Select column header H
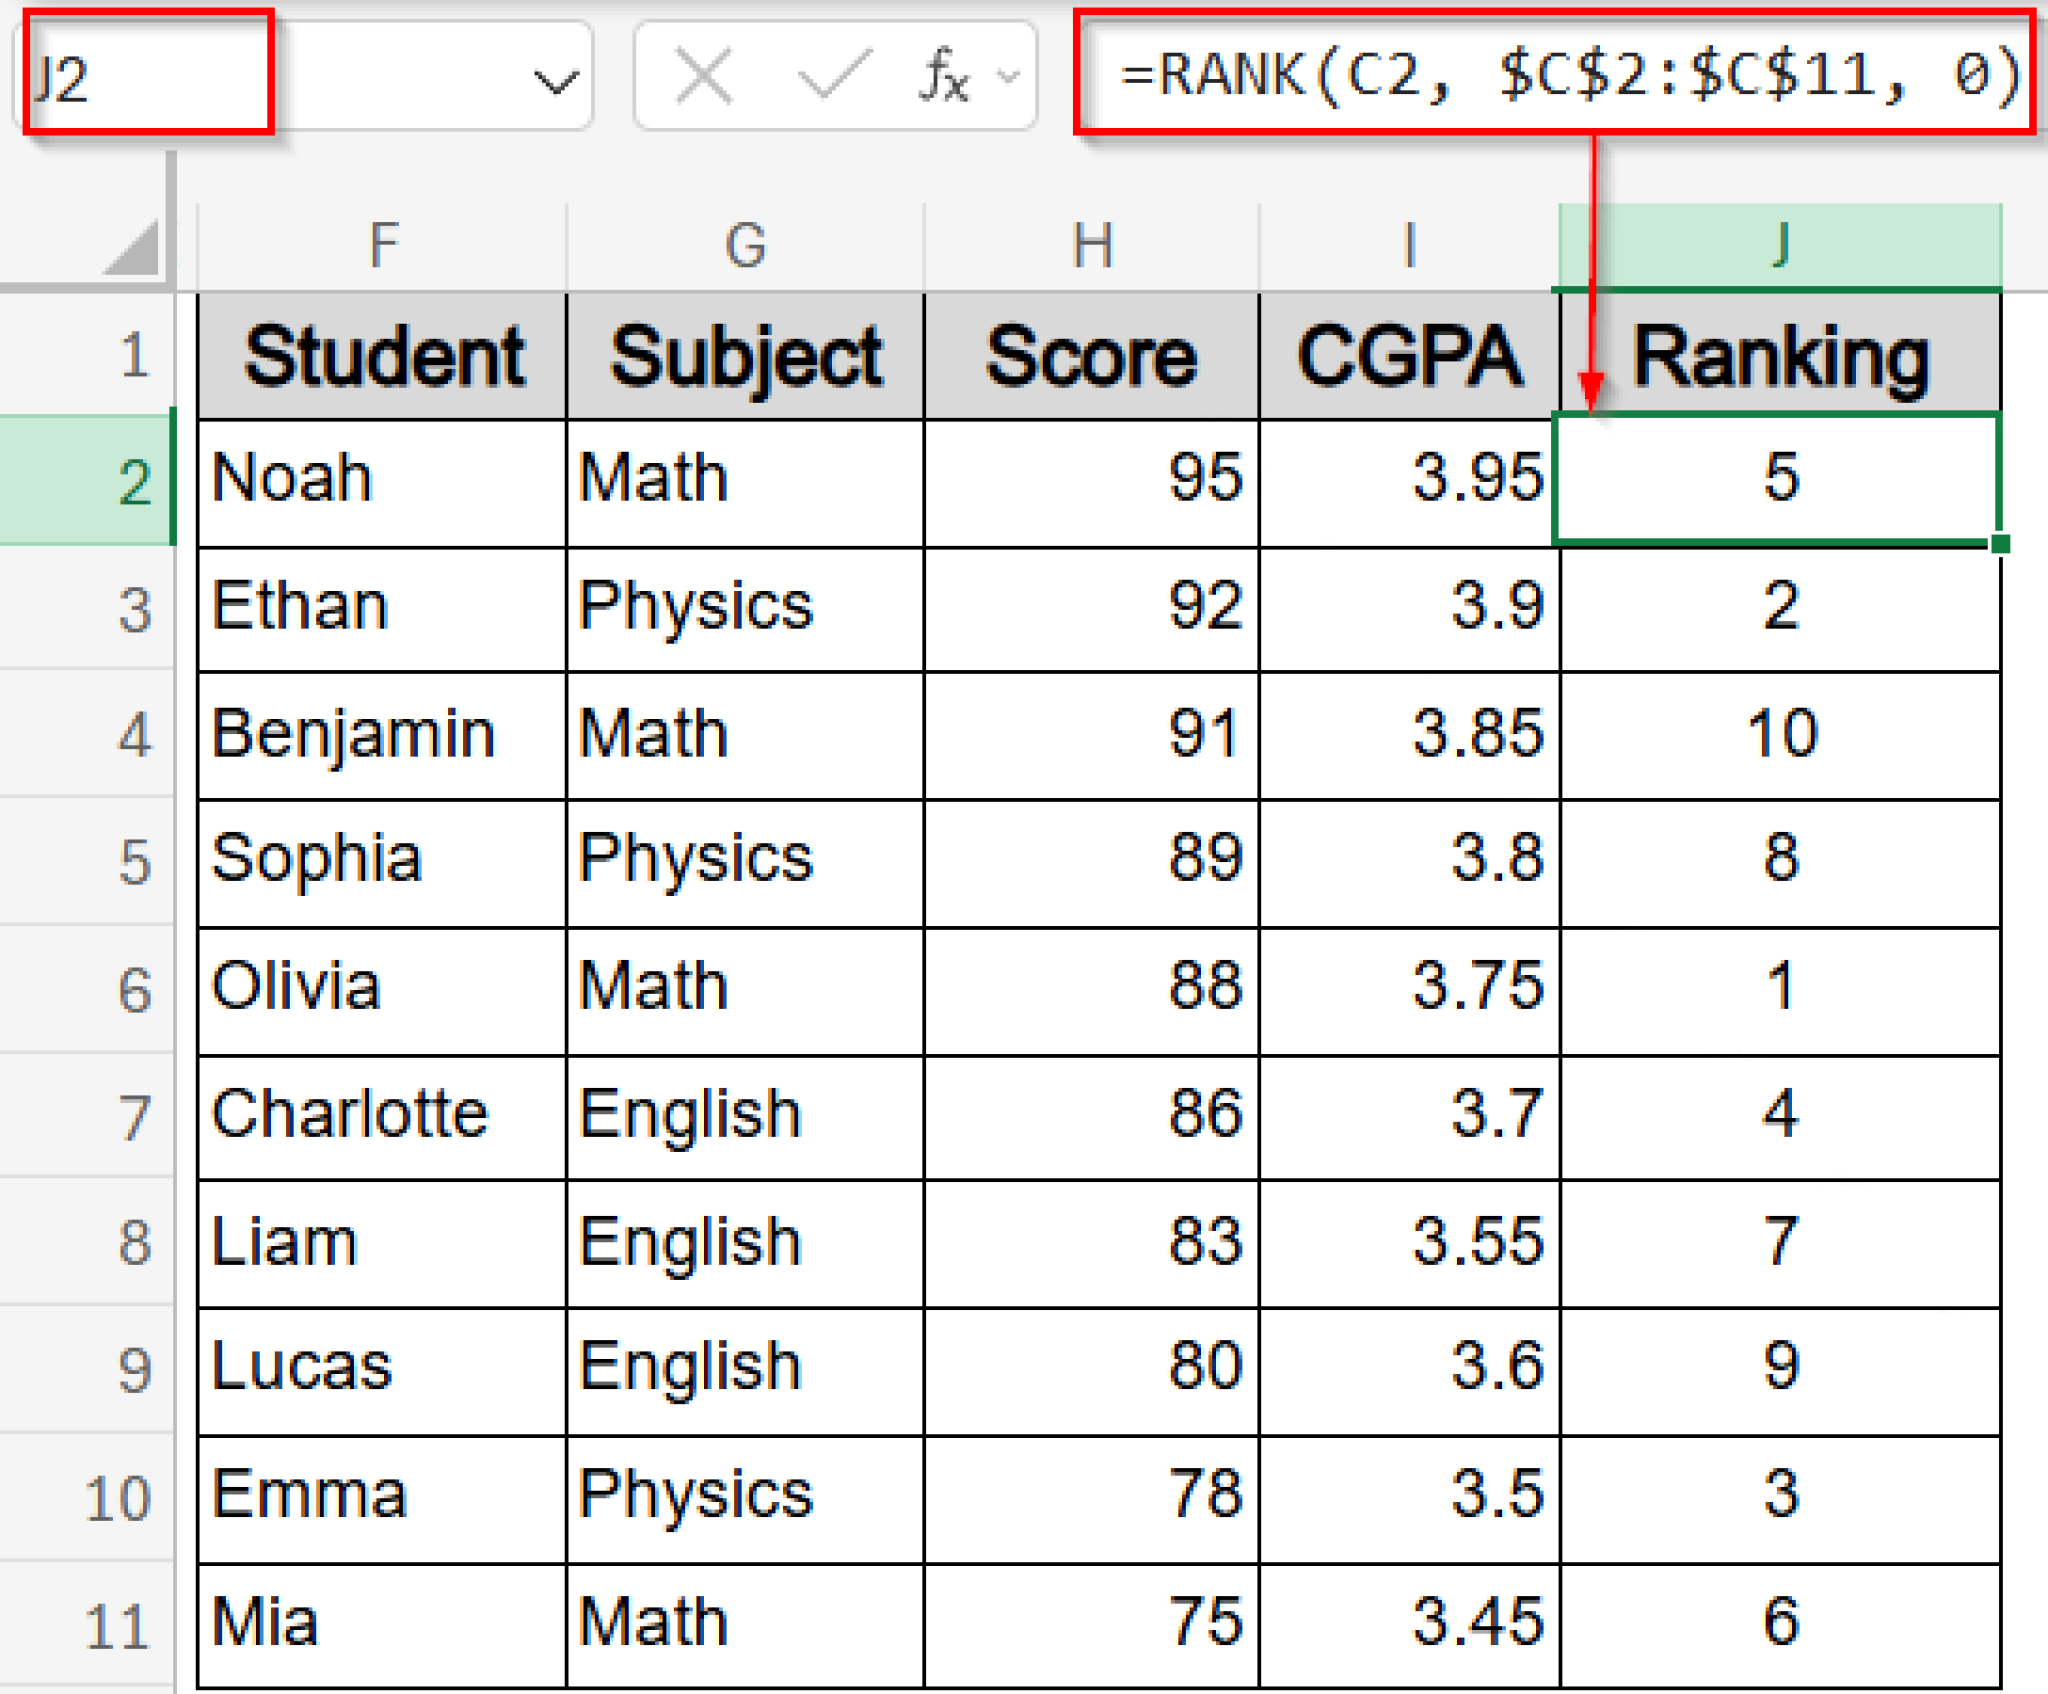The image size is (2048, 1694). pyautogui.click(x=1092, y=245)
